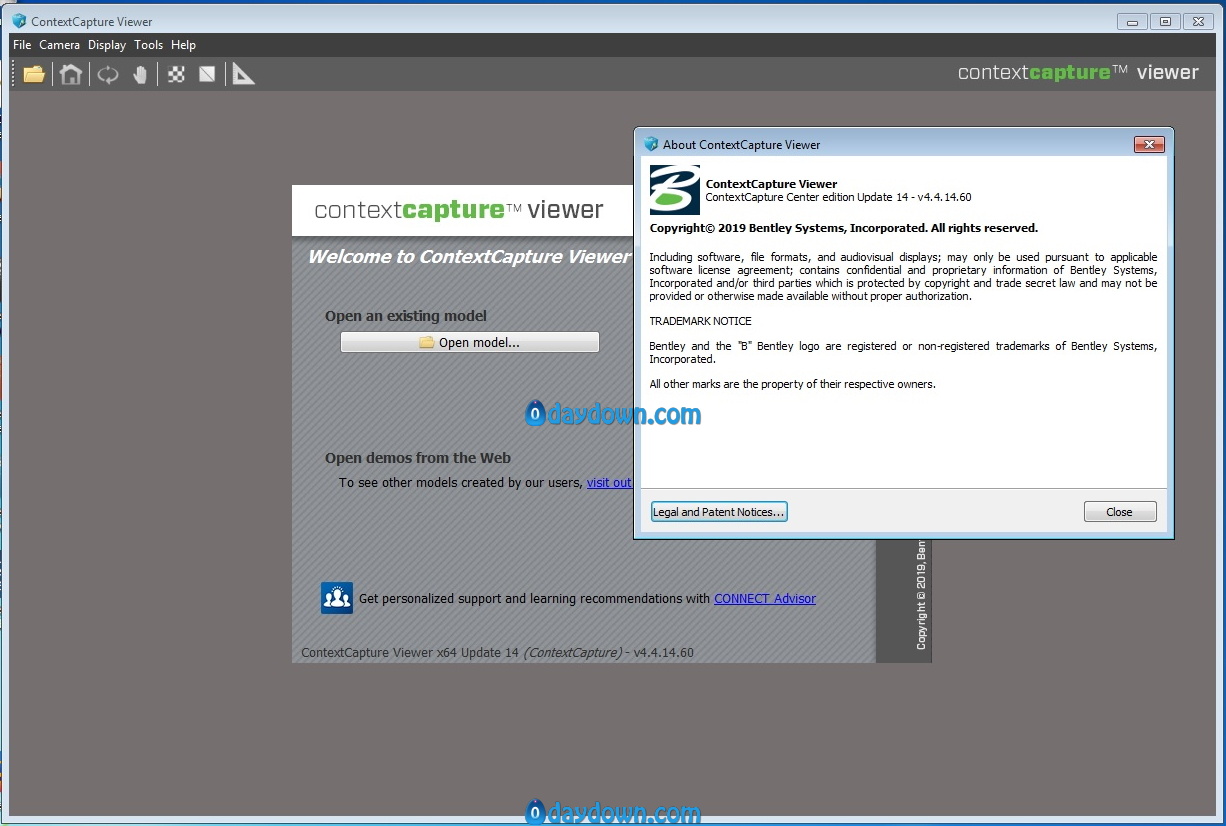Viewport: 1226px width, 826px height.
Task: Click Close in the About dialog
Action: click(x=1120, y=512)
